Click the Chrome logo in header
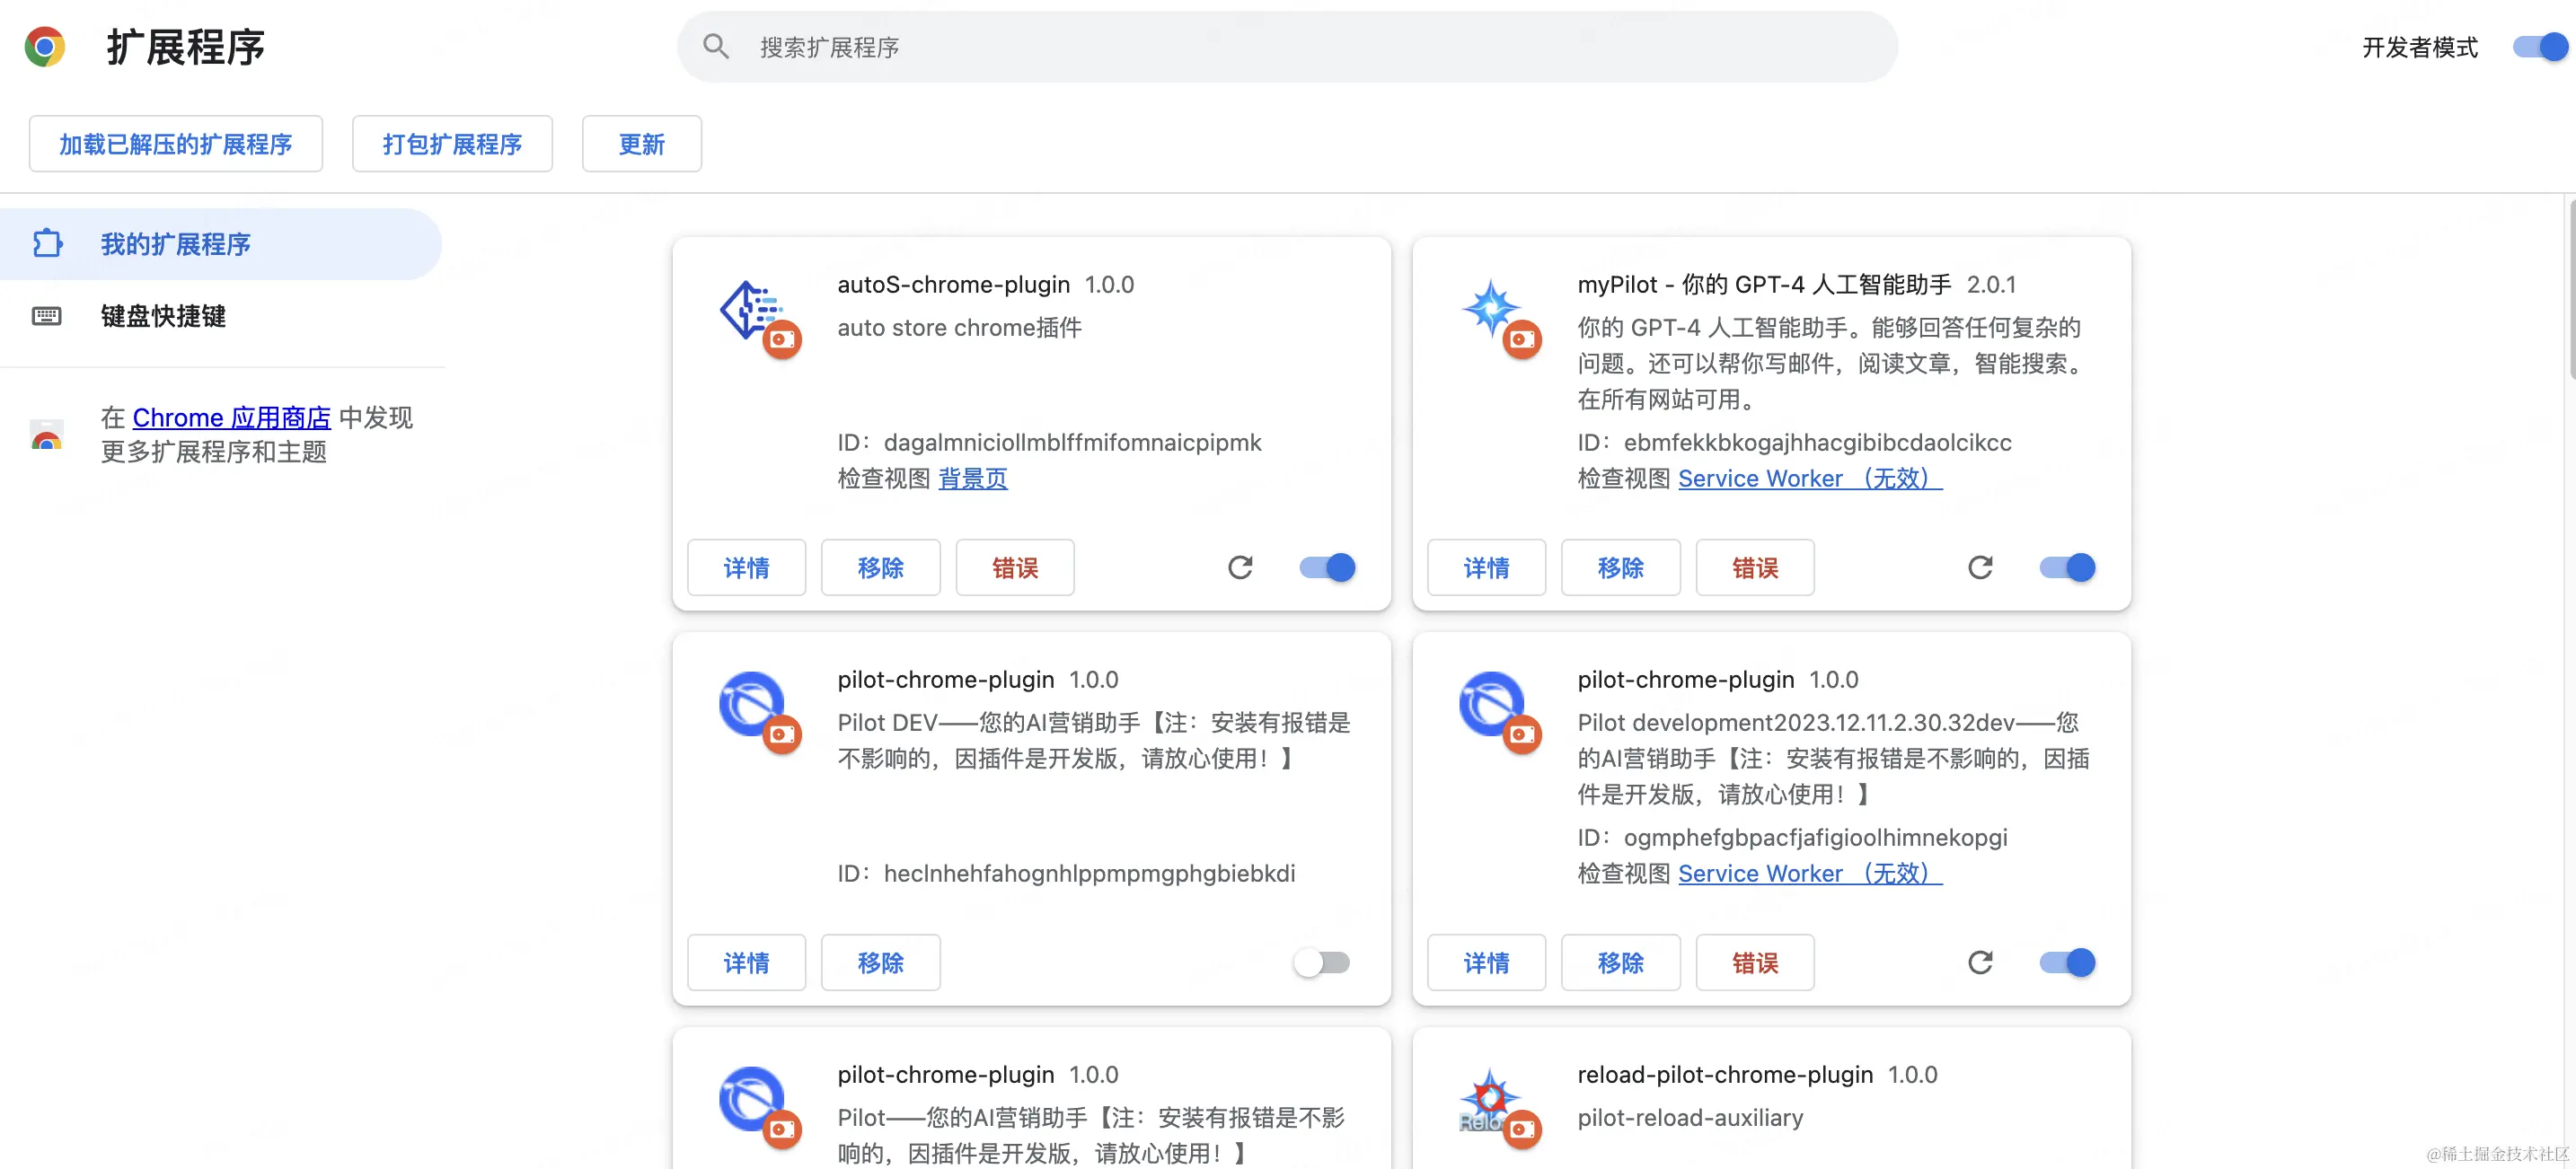Screen dimensions: 2576x1169 [45, 47]
